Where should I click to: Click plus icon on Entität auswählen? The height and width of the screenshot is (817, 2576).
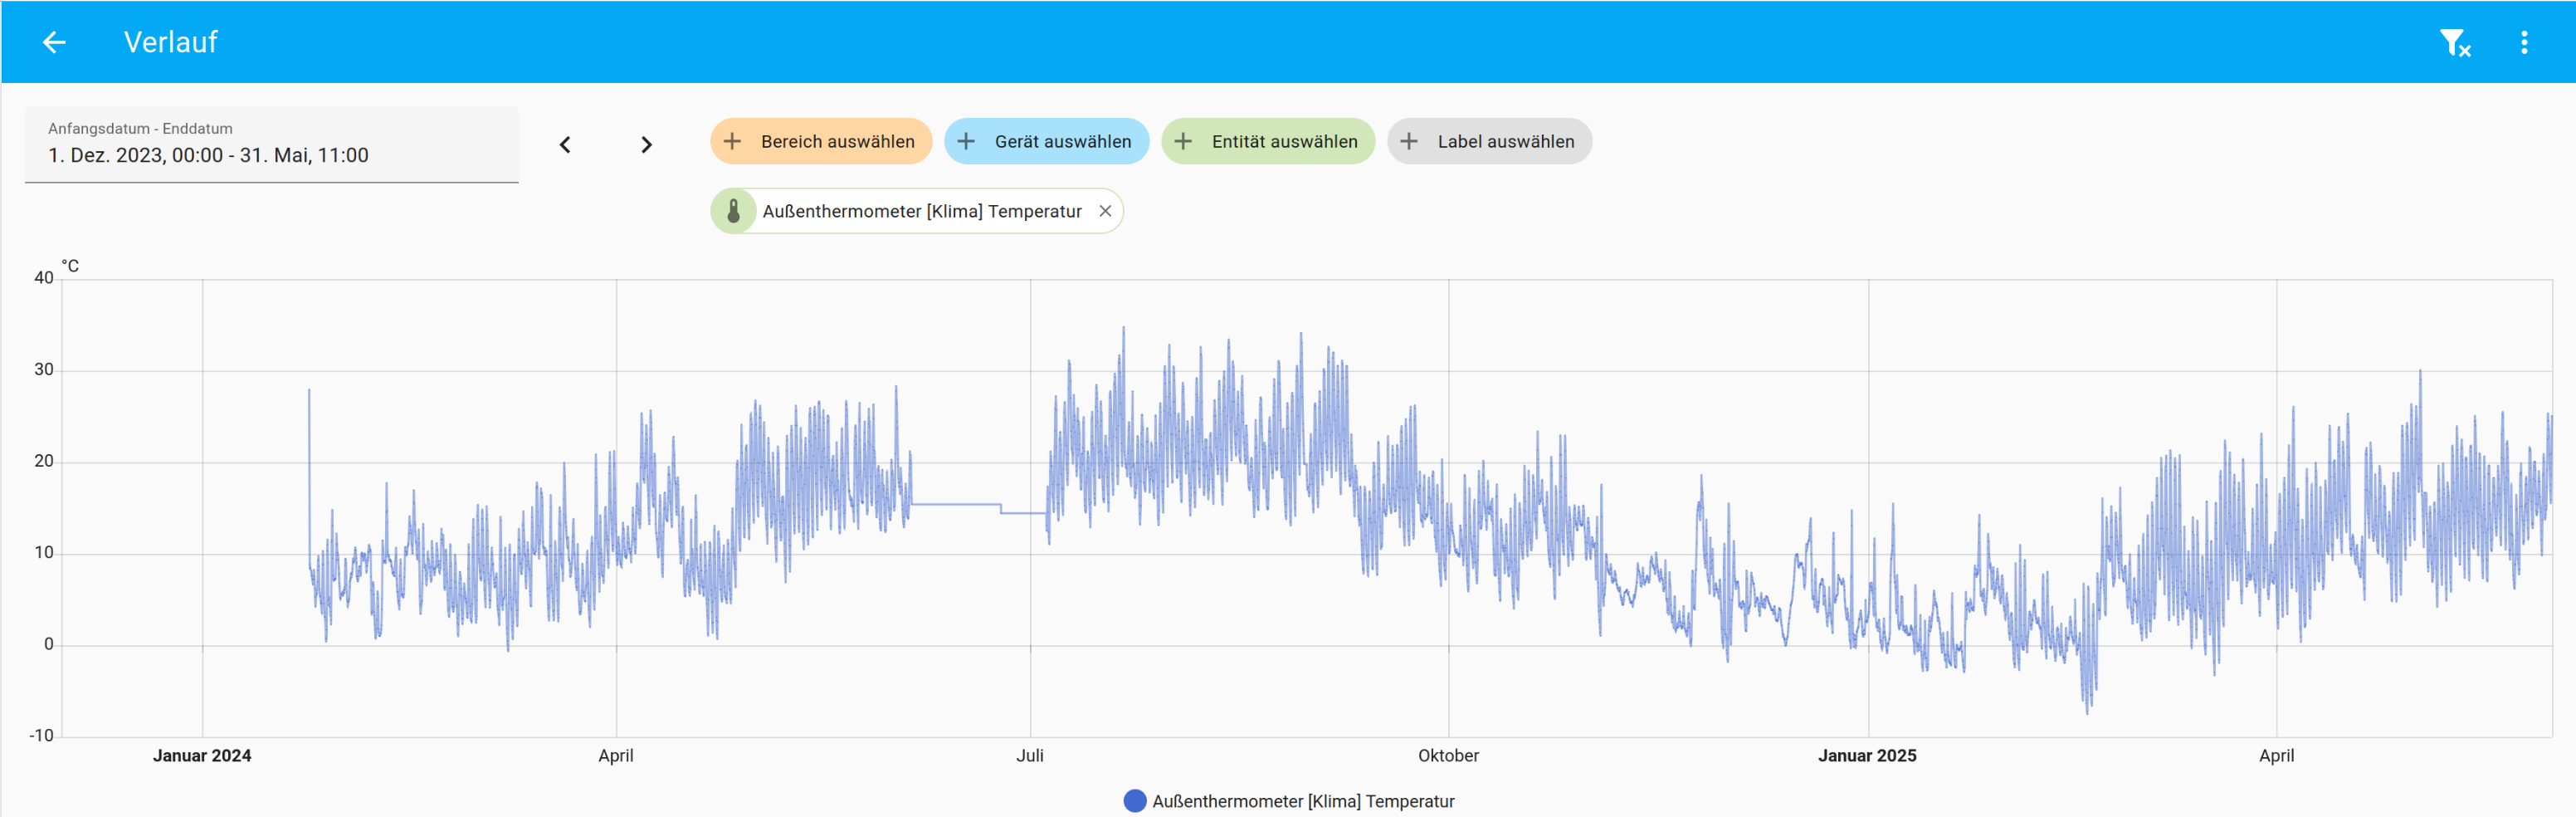point(1183,142)
